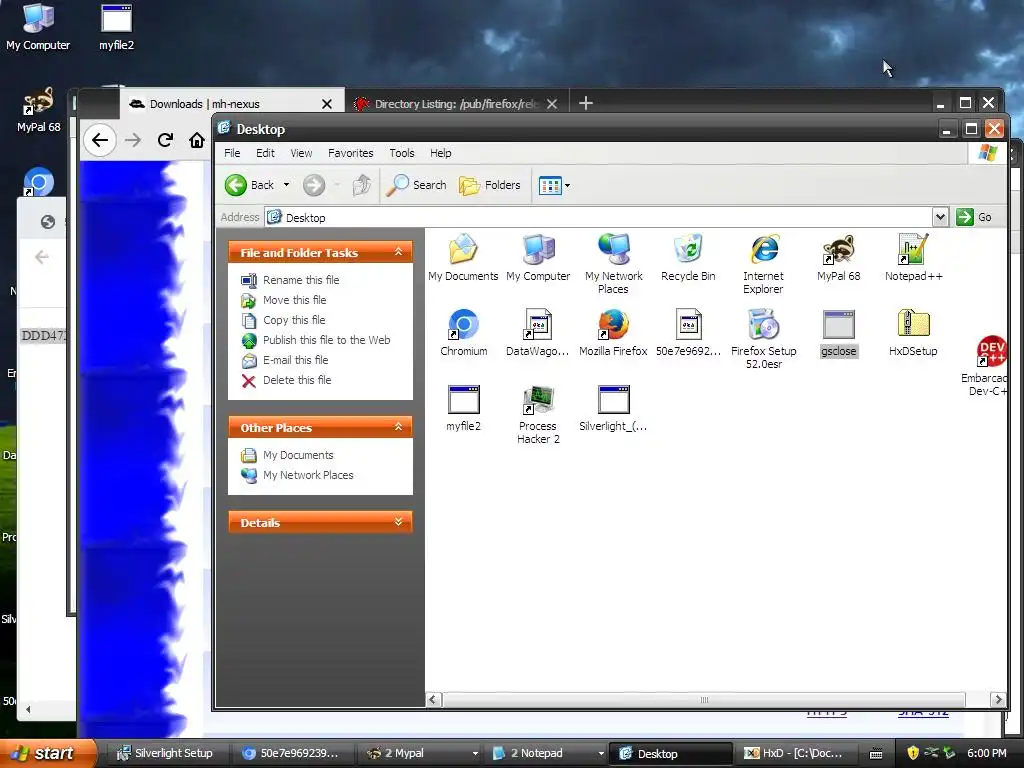The height and width of the screenshot is (768, 1024).
Task: Click Search in the Explorer toolbar
Action: click(x=416, y=185)
